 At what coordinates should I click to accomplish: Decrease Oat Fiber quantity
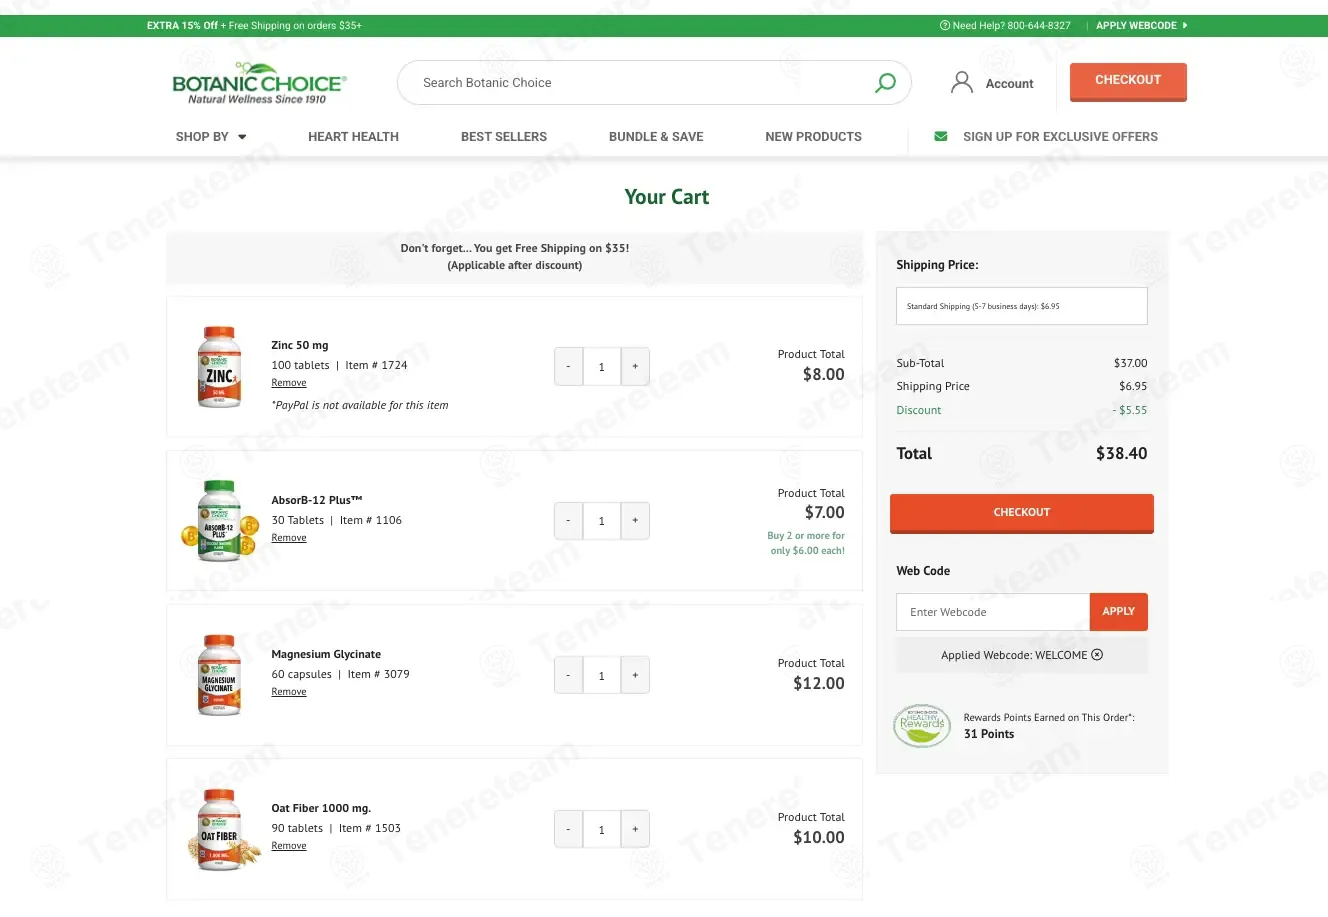click(568, 829)
